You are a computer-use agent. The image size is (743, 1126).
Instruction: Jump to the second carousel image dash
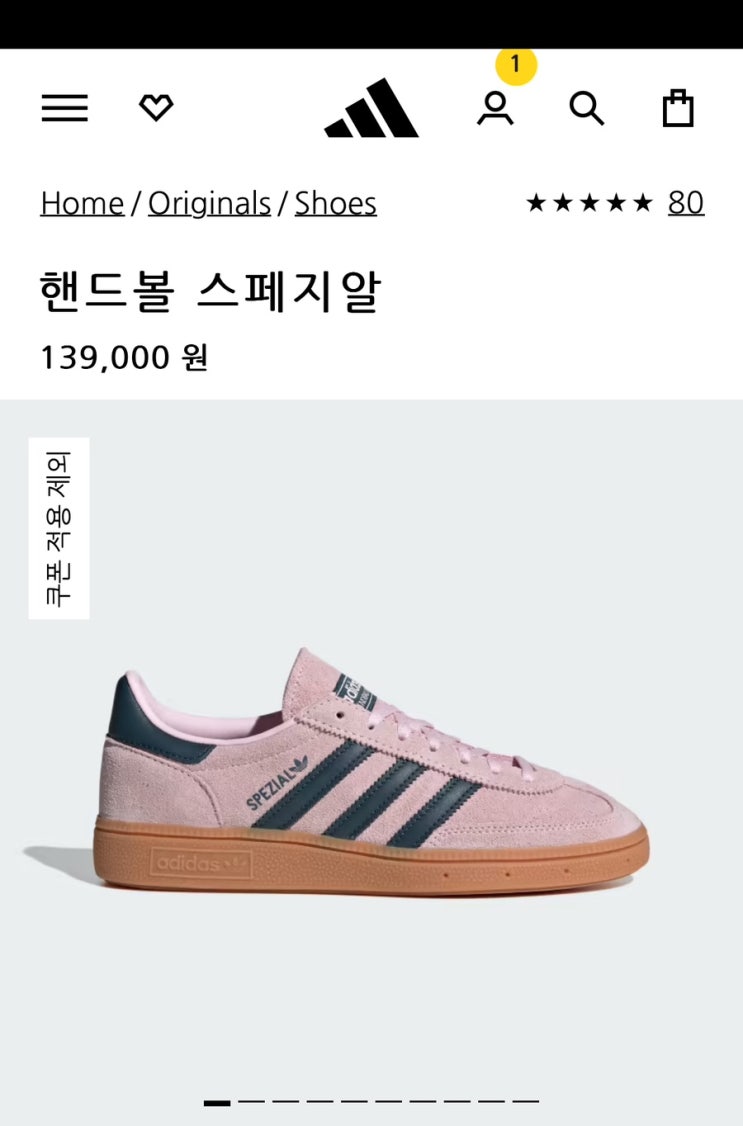coord(251,1102)
